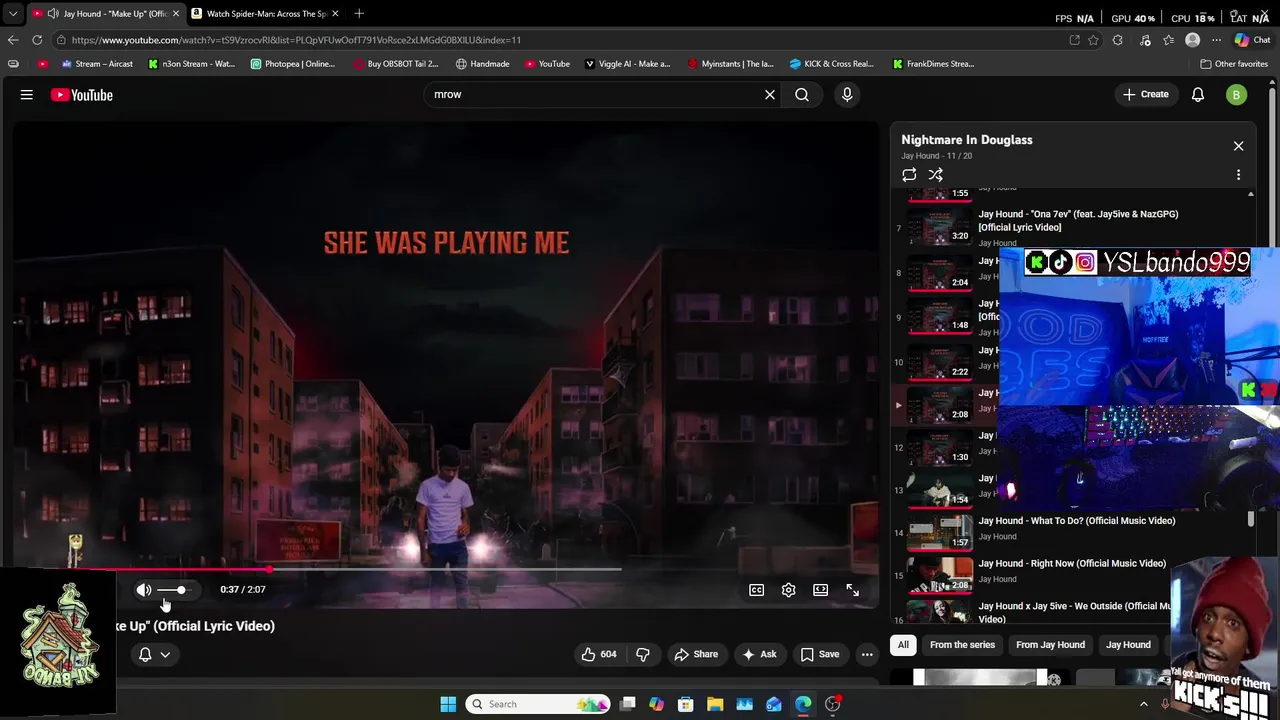Screen dimensions: 1280x720
Task: Select the 'Jay Hound' chip
Action: point(1128,645)
